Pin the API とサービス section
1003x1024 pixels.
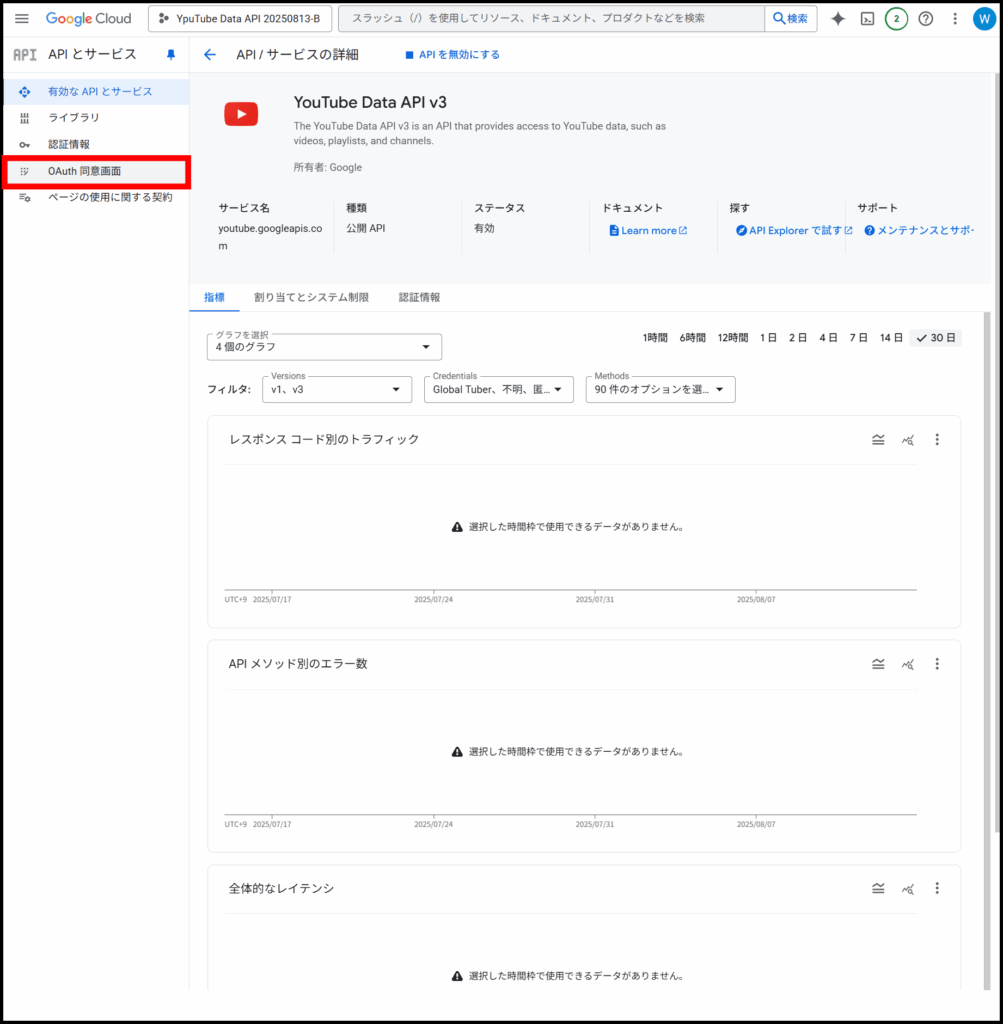coord(171,55)
